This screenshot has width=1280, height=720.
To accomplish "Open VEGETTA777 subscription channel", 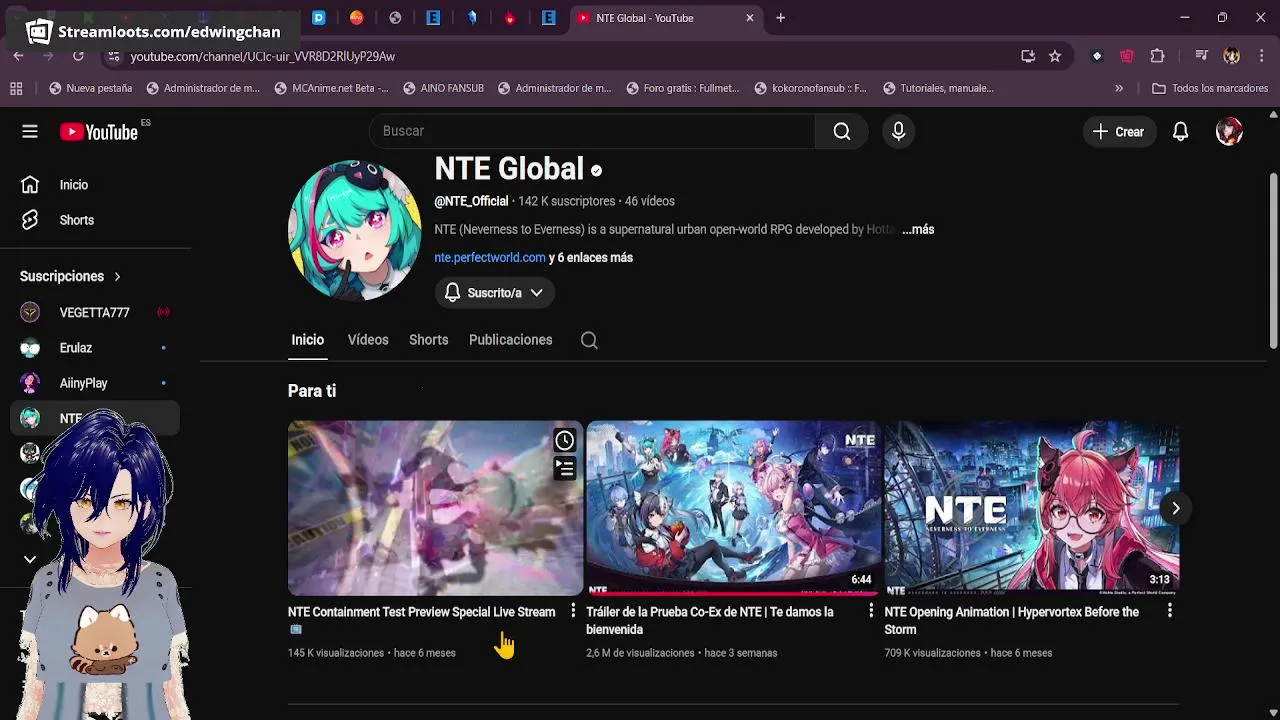I will [95, 312].
